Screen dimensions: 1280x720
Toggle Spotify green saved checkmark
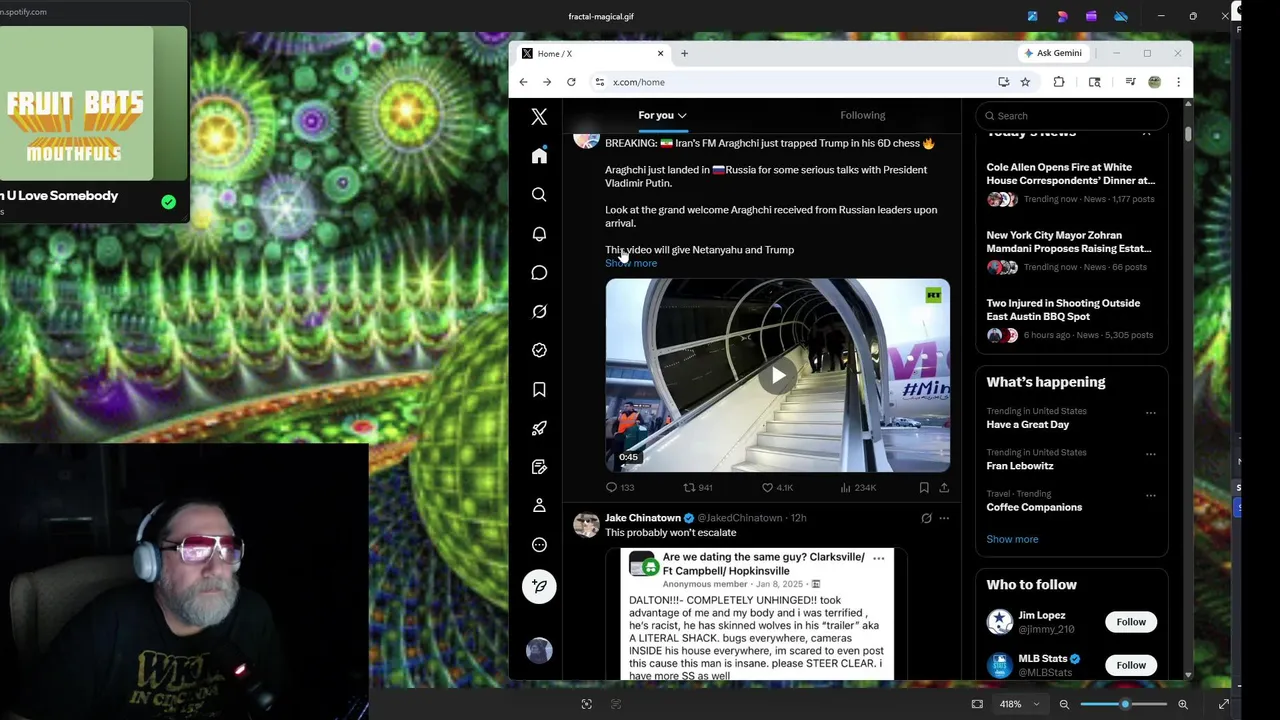coord(168,202)
